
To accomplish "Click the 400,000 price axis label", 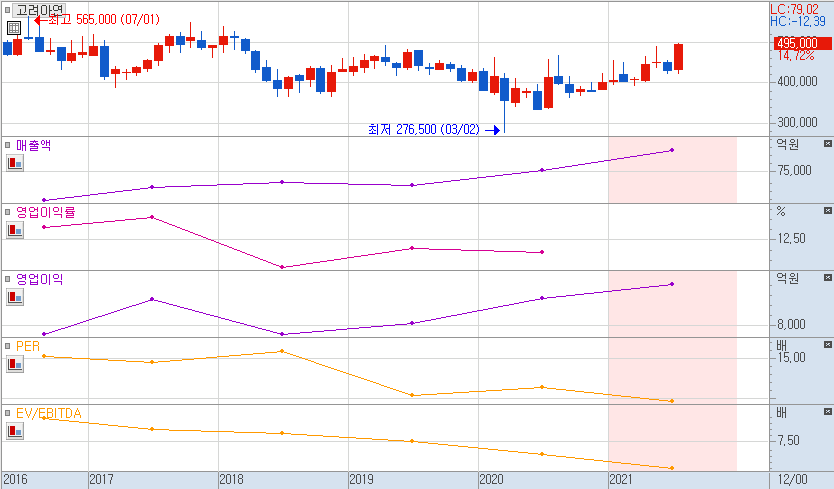I will point(797,81).
